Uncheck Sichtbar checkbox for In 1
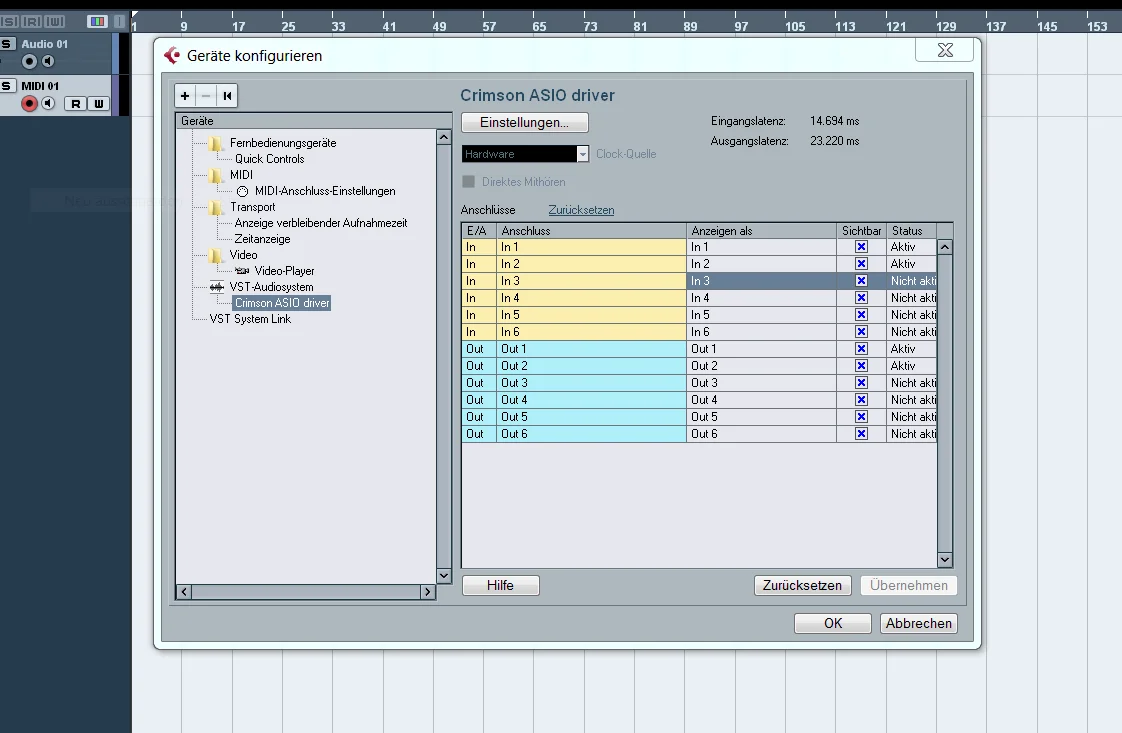This screenshot has width=1122, height=733. click(861, 247)
